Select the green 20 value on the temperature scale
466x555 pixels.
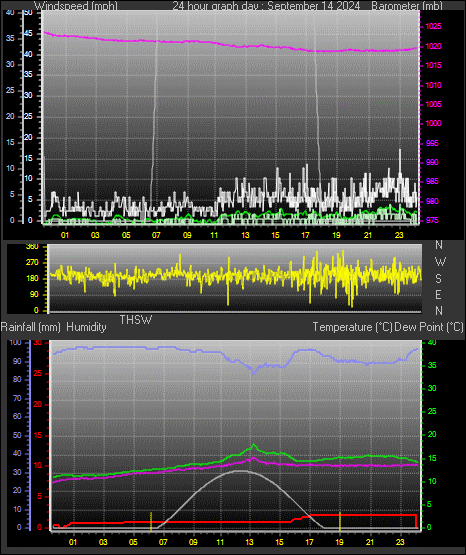(x=432, y=435)
